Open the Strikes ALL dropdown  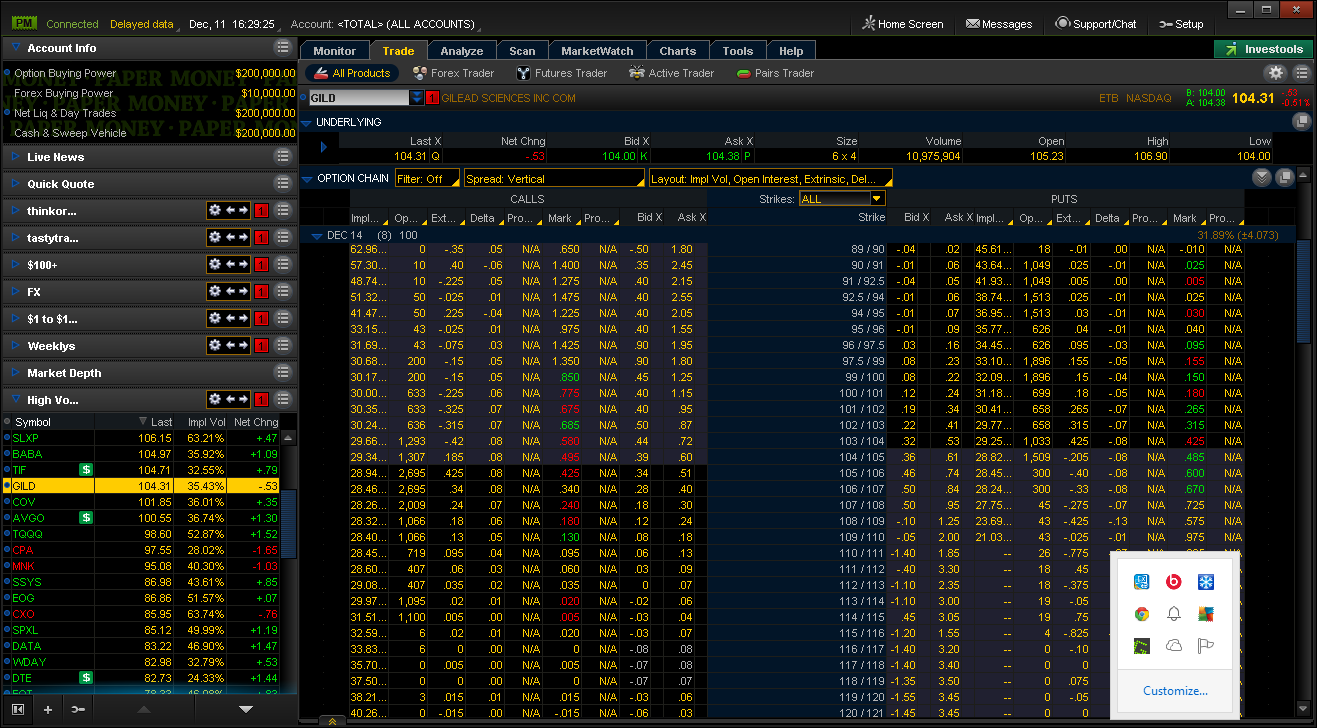click(x=842, y=199)
